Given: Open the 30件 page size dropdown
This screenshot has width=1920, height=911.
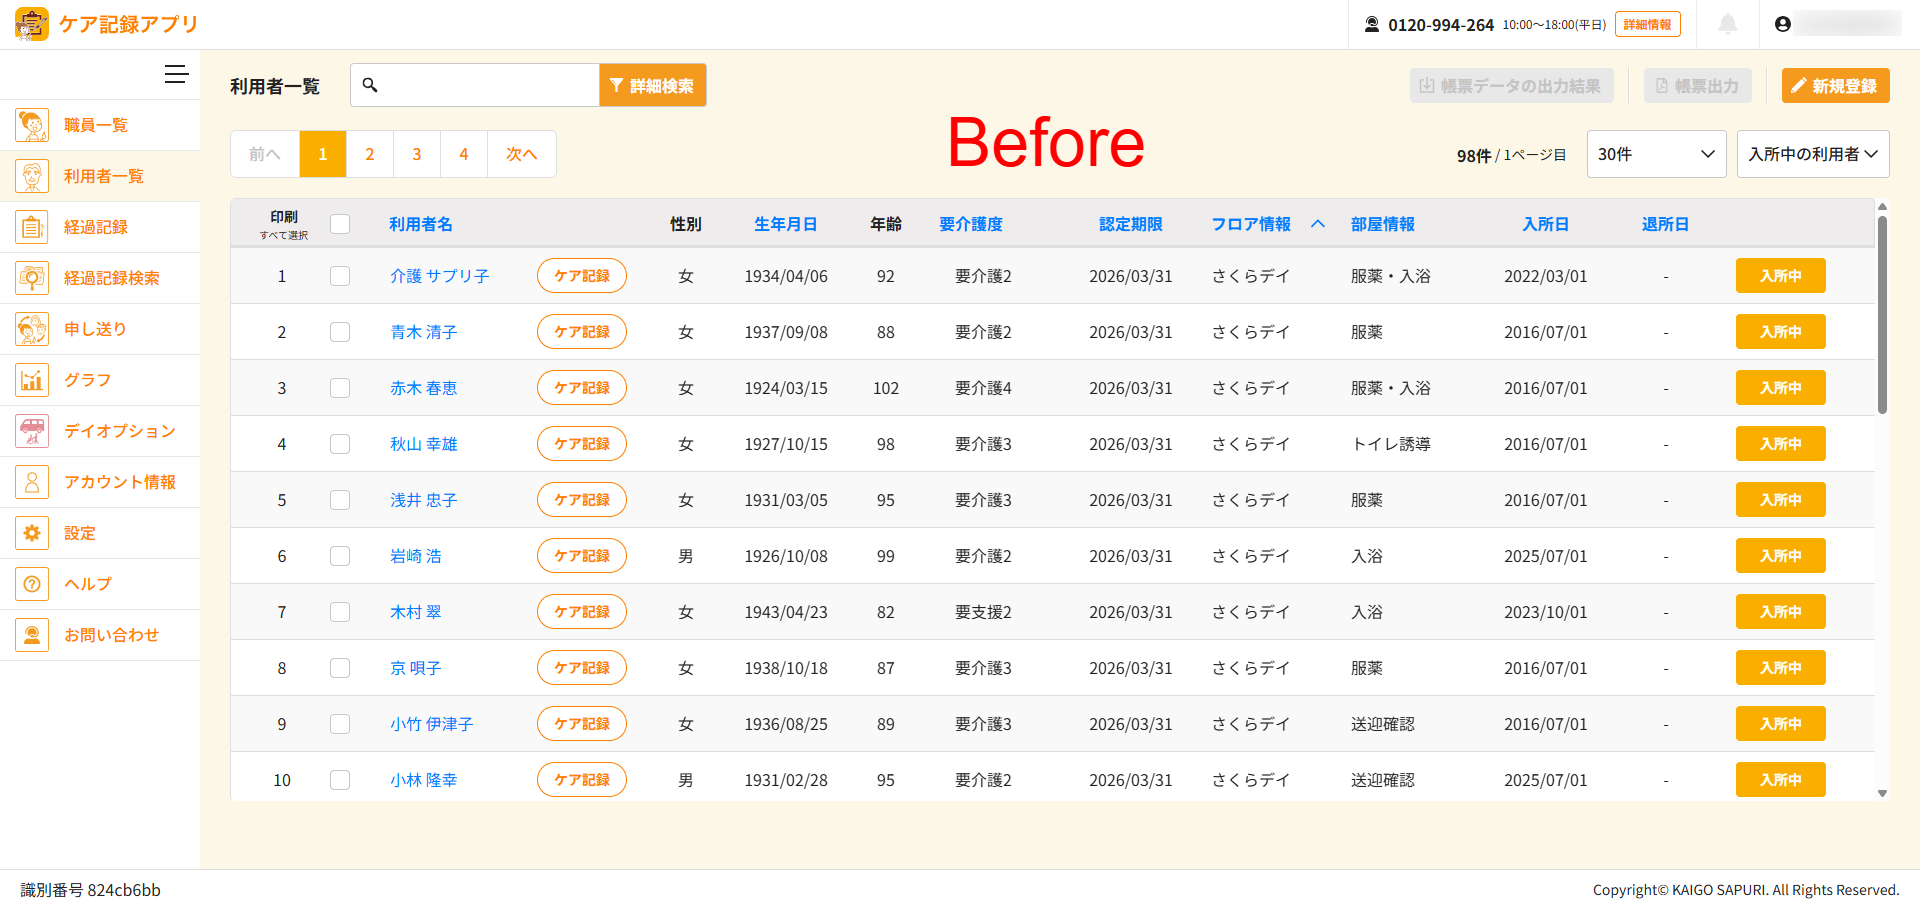Looking at the screenshot, I should 1655,154.
